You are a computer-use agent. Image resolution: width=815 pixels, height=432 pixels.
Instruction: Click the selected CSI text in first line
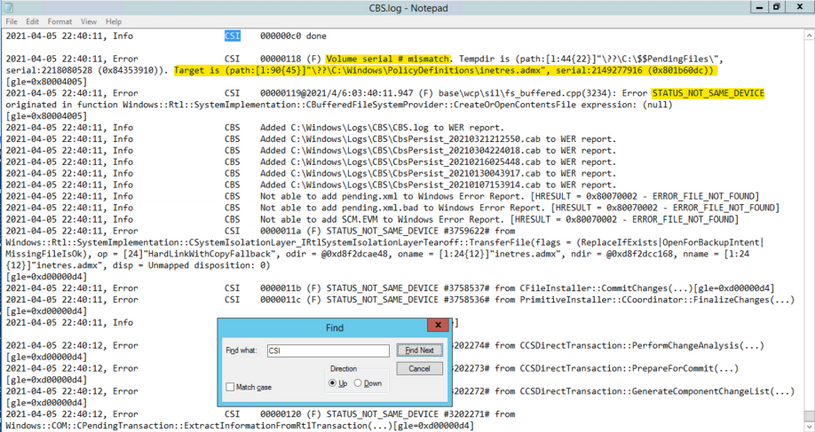point(233,35)
